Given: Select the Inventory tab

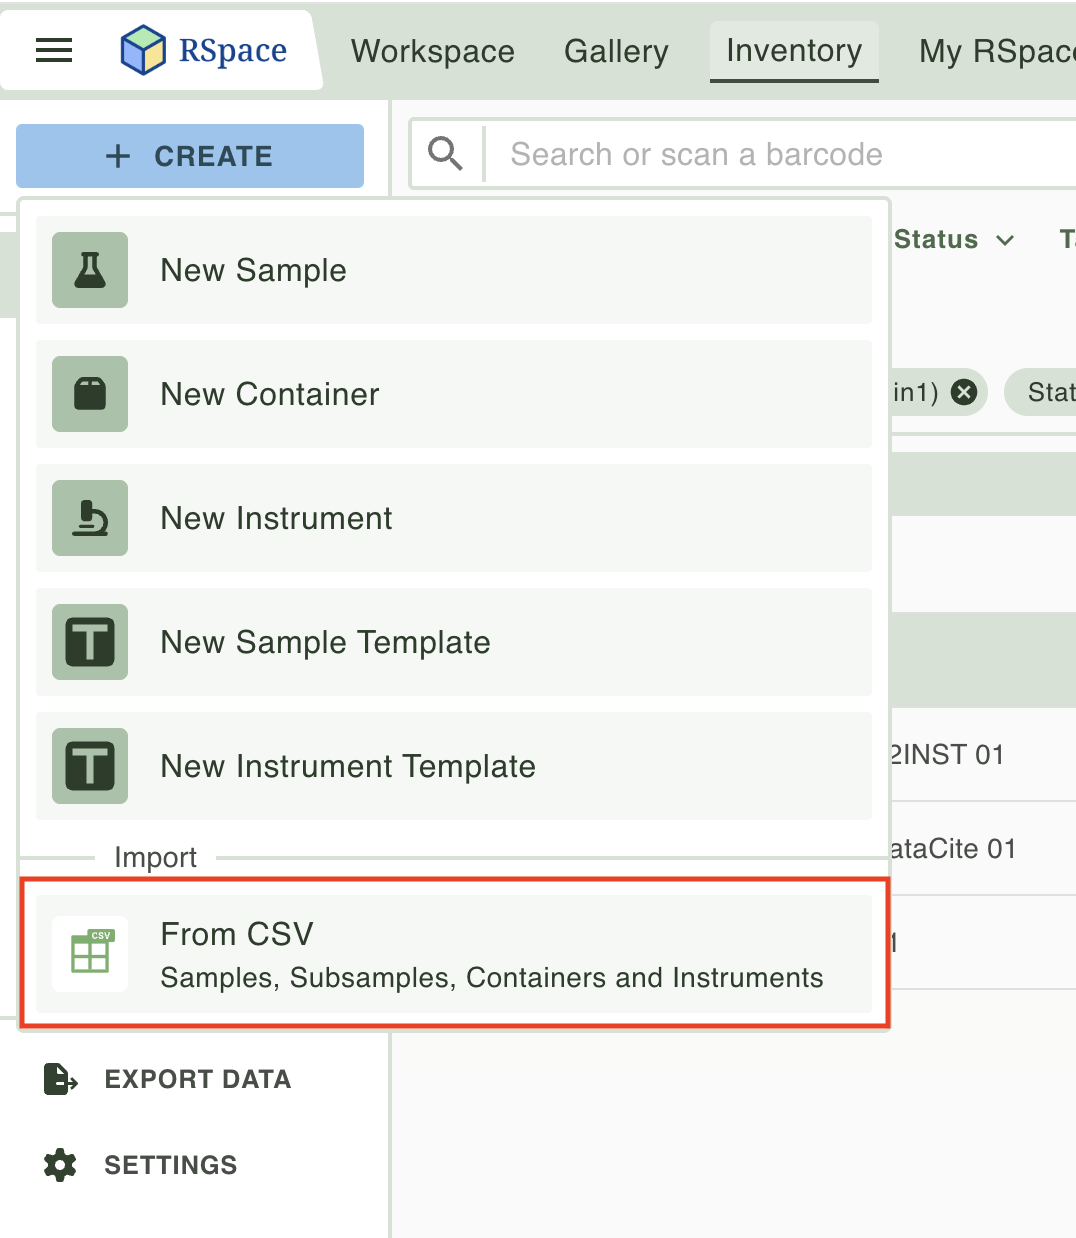Looking at the screenshot, I should (794, 51).
